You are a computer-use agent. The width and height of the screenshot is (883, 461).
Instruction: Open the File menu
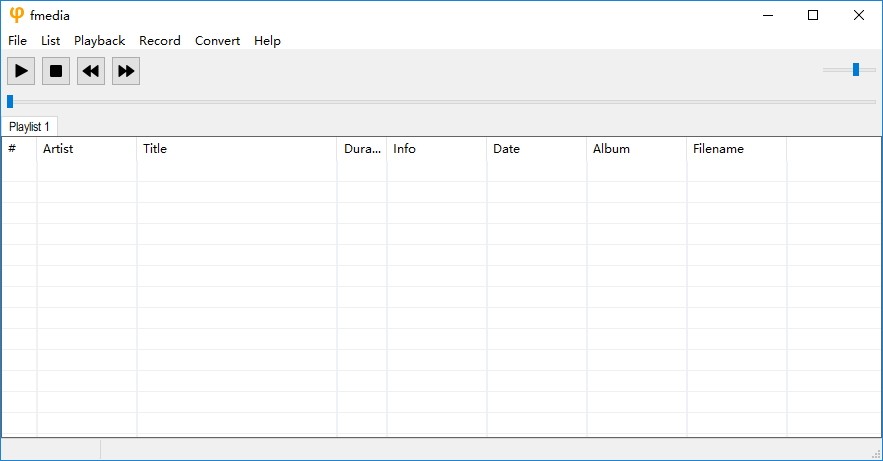17,41
